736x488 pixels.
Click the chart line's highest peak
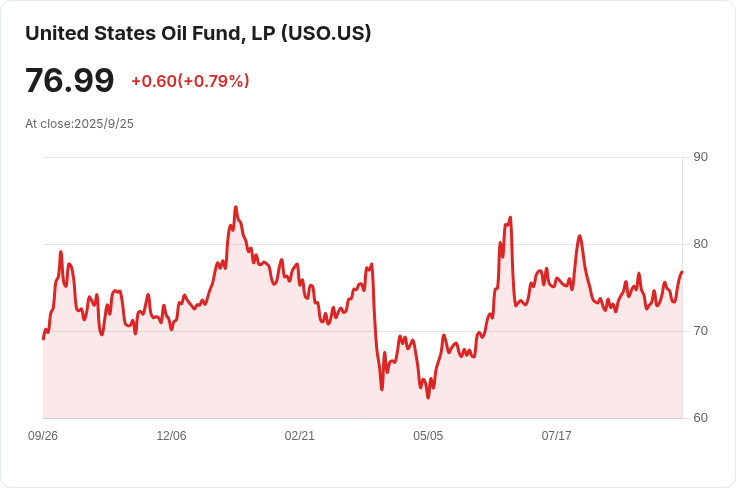pos(235,207)
